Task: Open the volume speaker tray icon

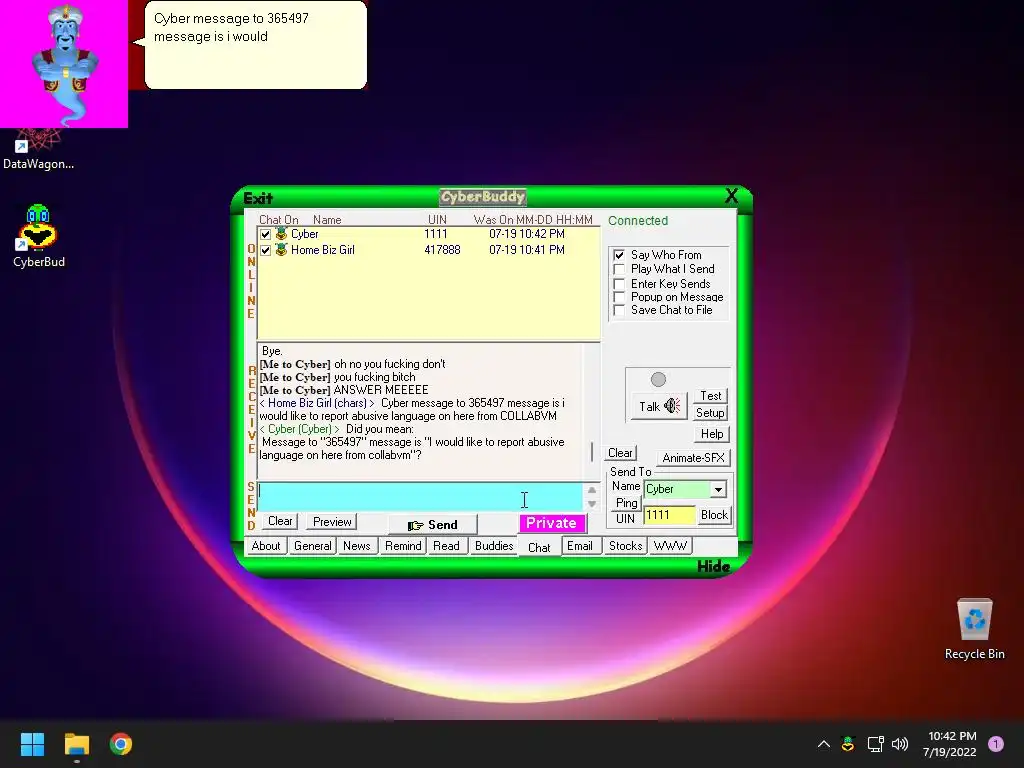Action: pos(900,744)
